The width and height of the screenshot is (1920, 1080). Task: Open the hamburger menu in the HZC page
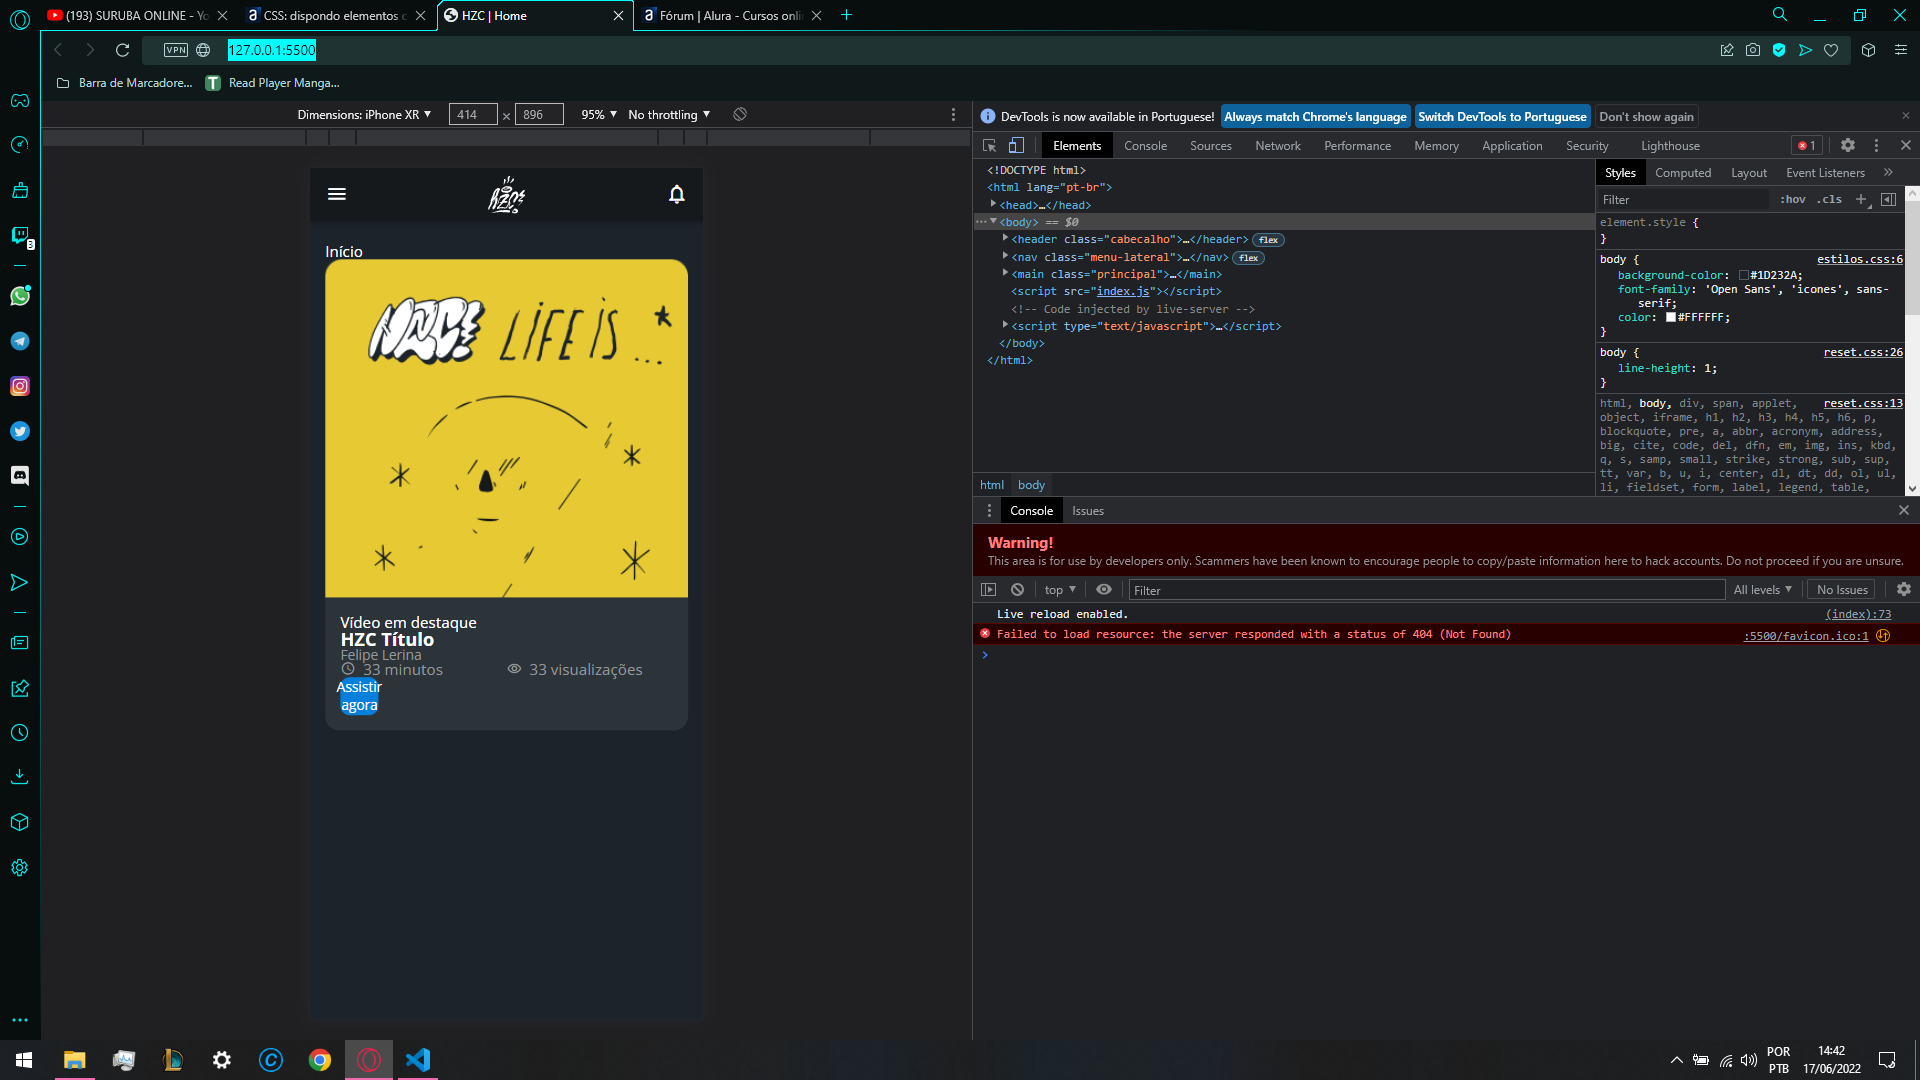point(337,194)
